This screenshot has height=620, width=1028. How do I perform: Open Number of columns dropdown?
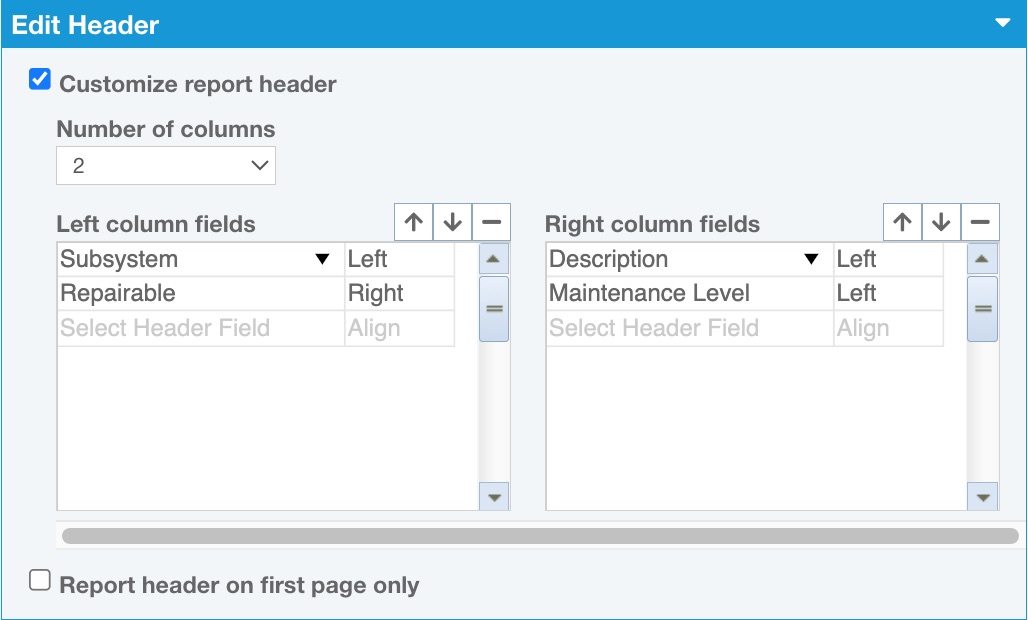(166, 166)
